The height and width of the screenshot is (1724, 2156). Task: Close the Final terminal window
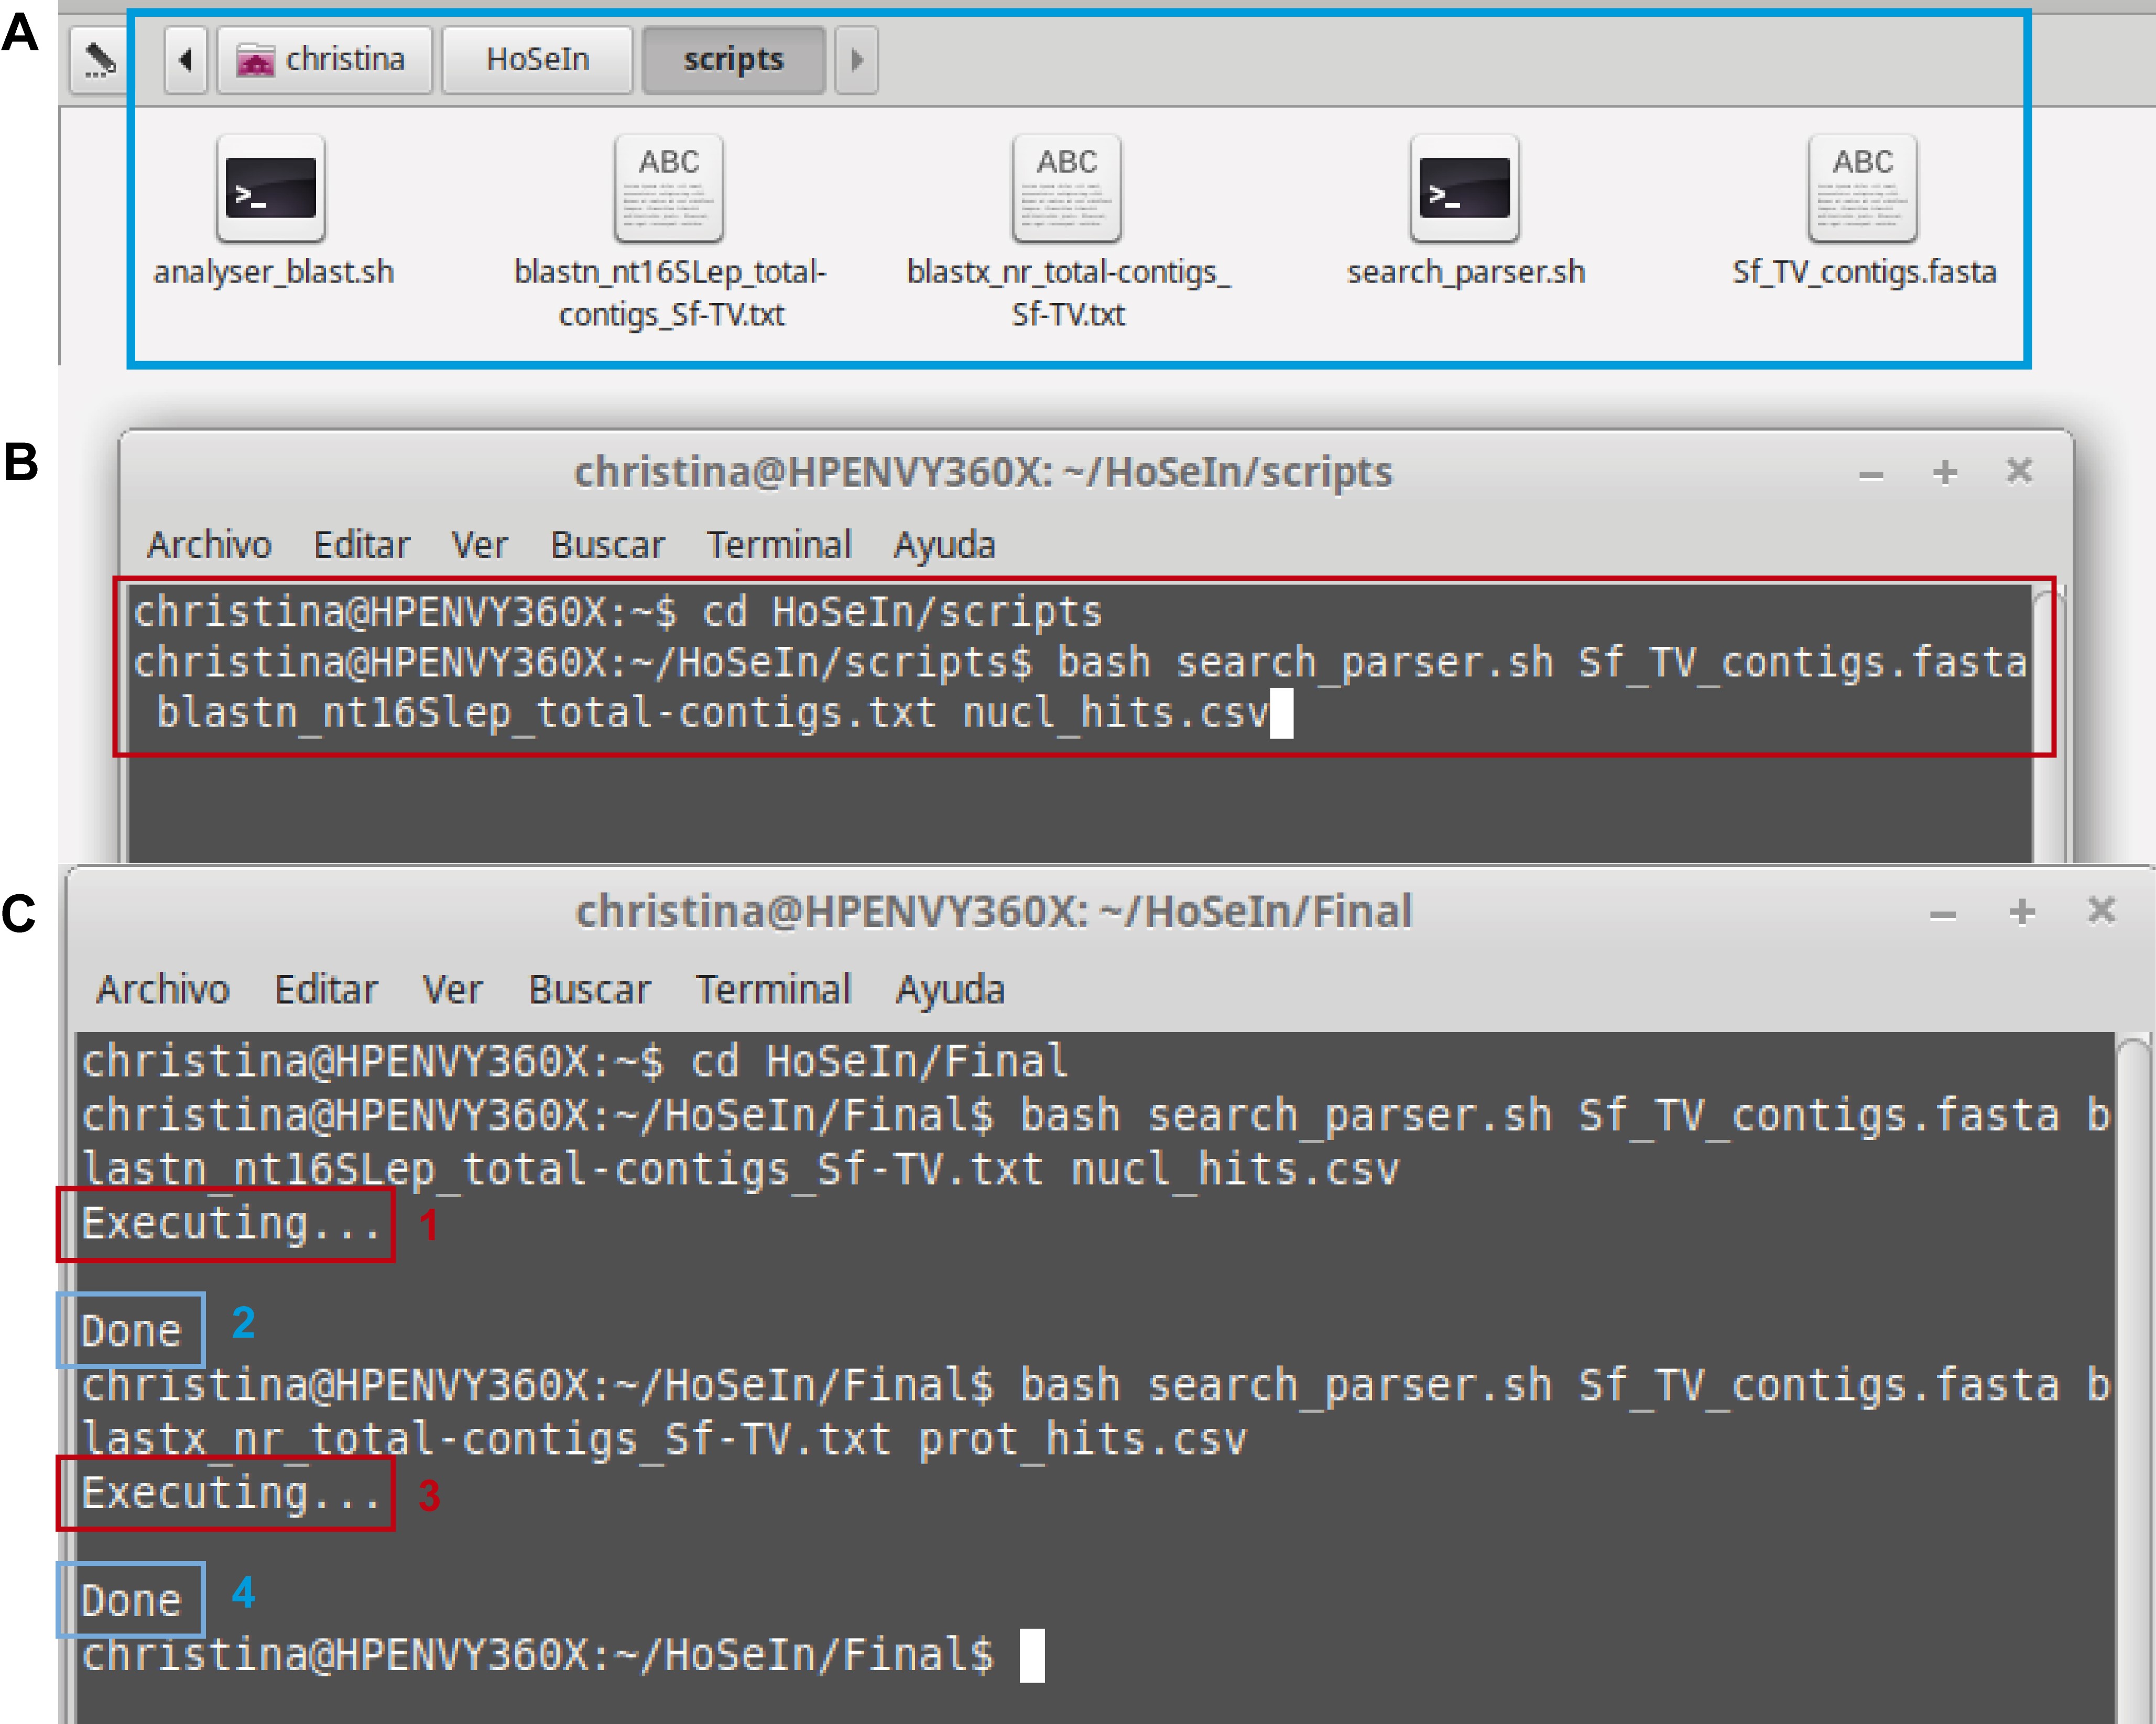(2101, 910)
